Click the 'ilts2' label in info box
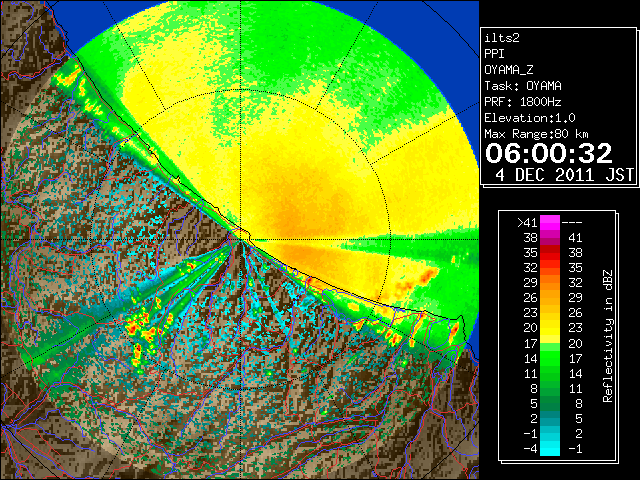Viewport: 640px width, 480px height. 502,38
